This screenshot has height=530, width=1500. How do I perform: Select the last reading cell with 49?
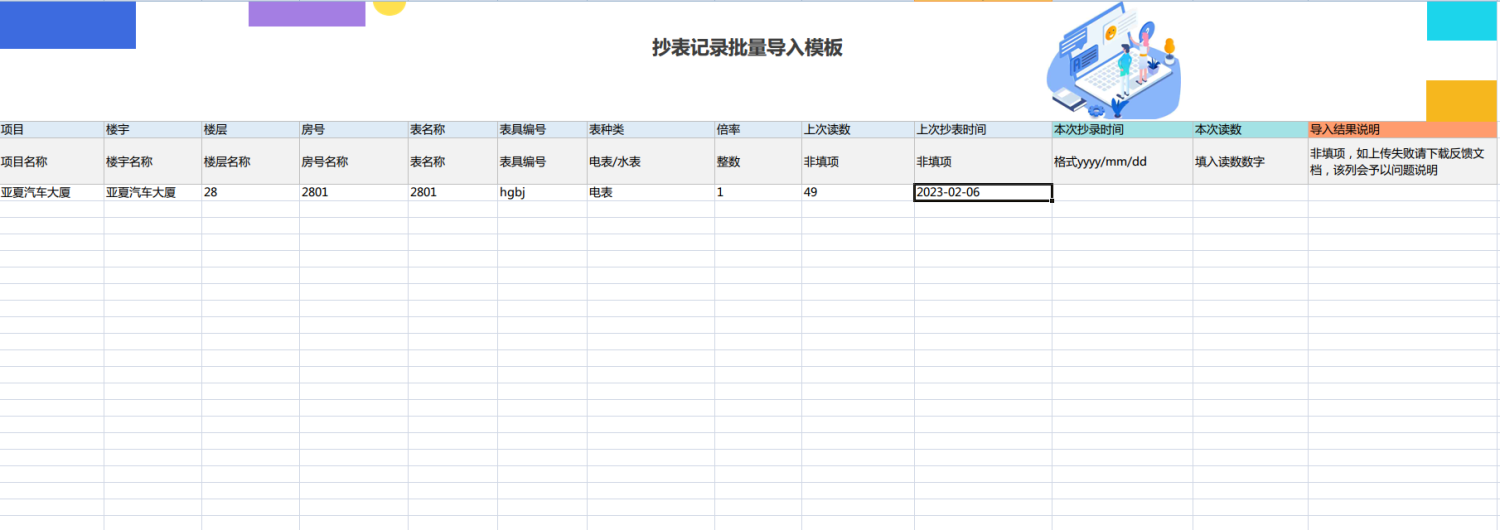(x=857, y=193)
